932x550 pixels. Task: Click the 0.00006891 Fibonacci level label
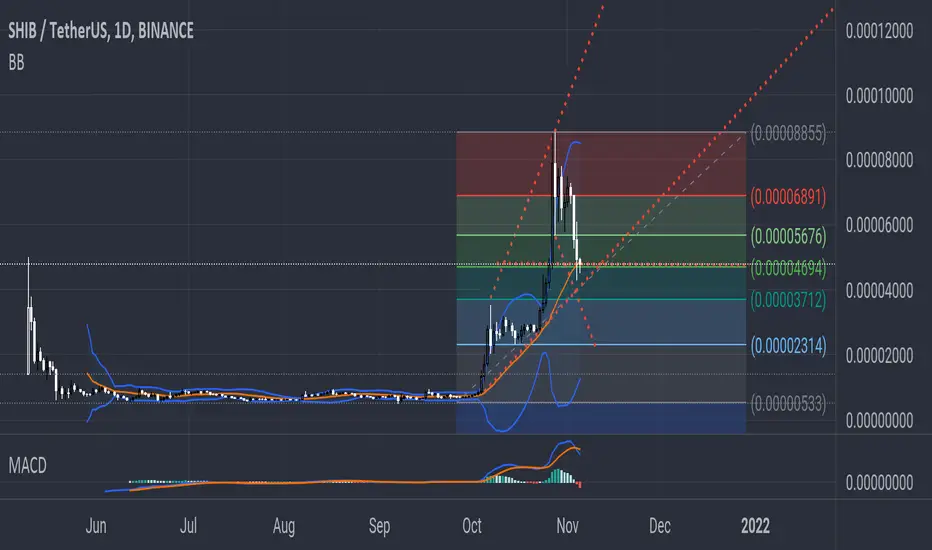788,197
